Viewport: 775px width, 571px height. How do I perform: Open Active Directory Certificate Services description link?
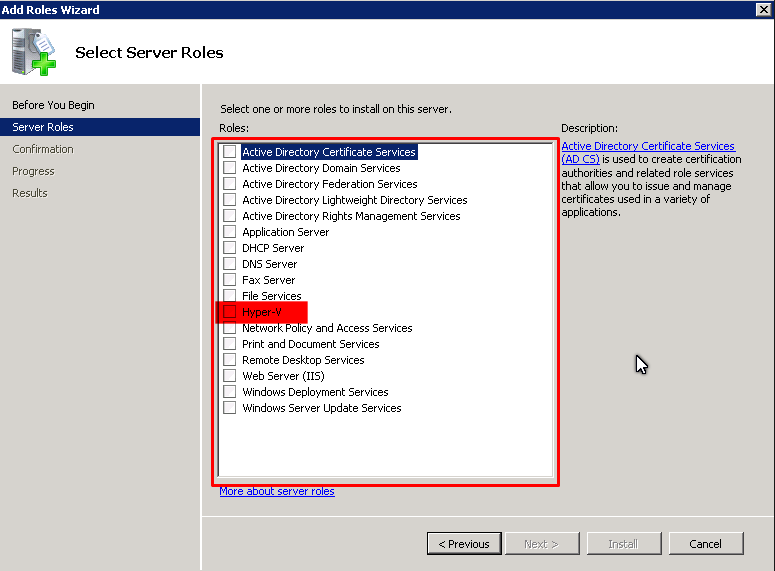648,152
